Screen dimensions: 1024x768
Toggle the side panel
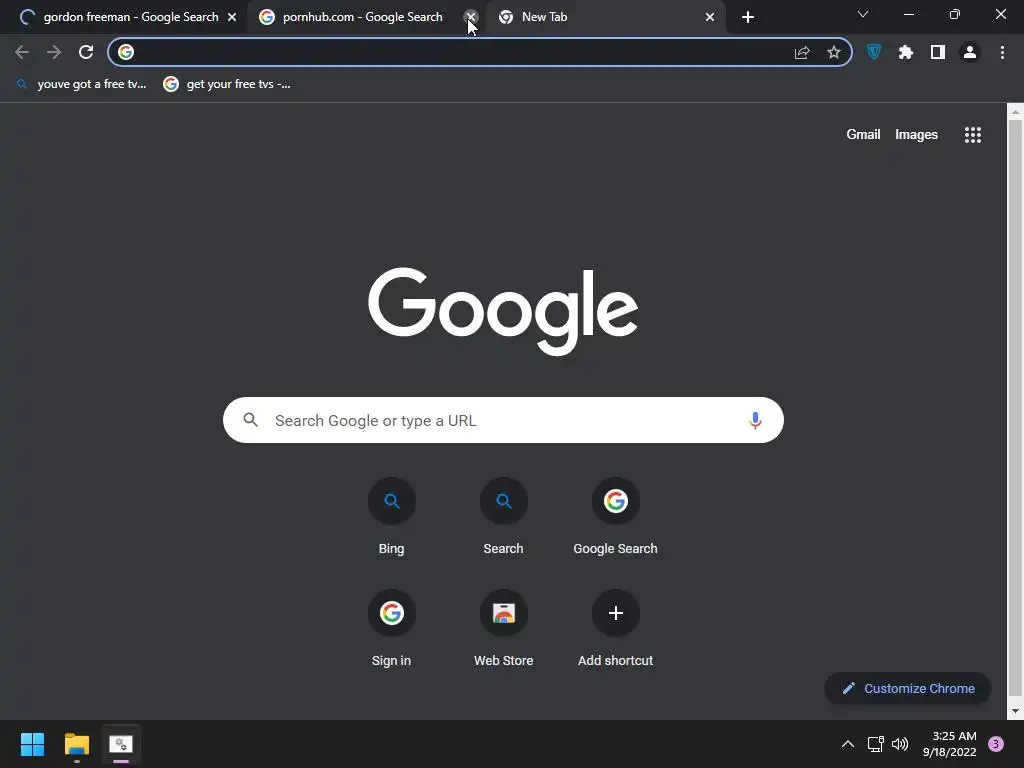coord(938,52)
